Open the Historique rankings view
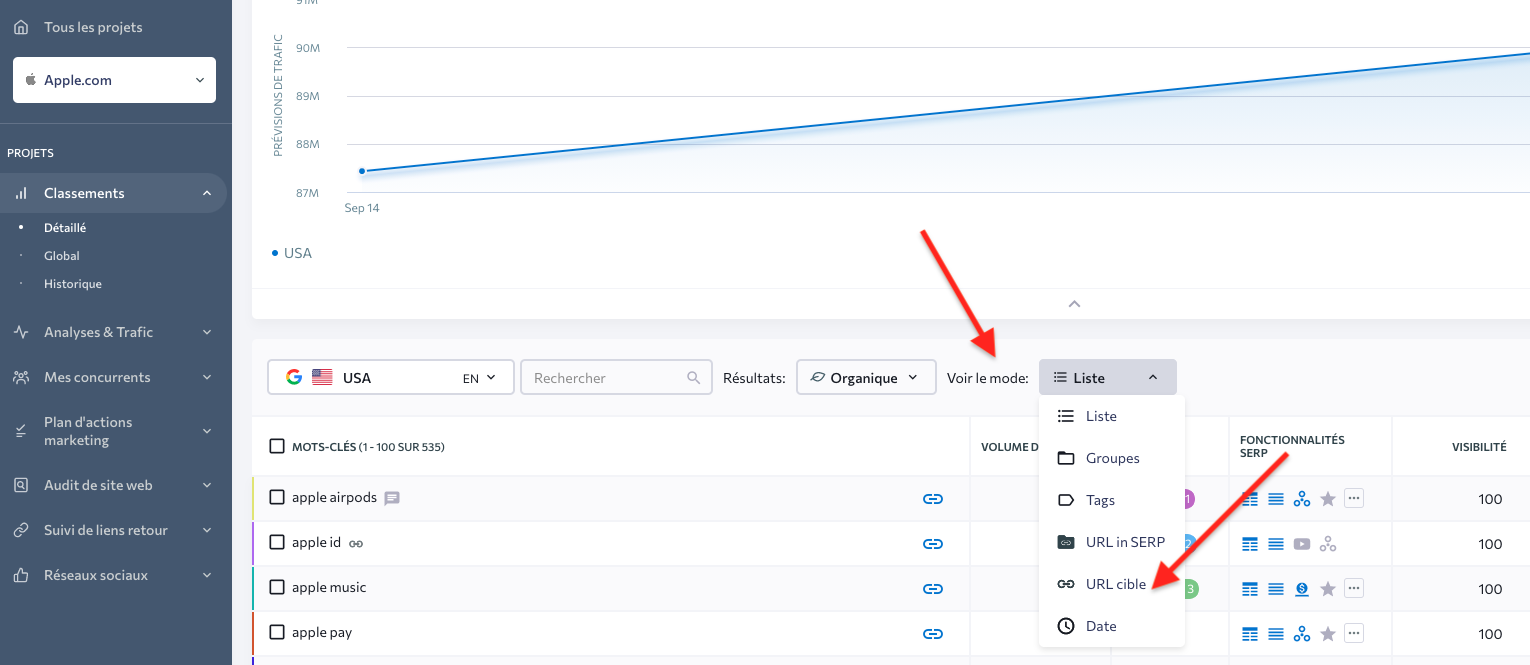This screenshot has height=665, width=1530. pos(73,284)
